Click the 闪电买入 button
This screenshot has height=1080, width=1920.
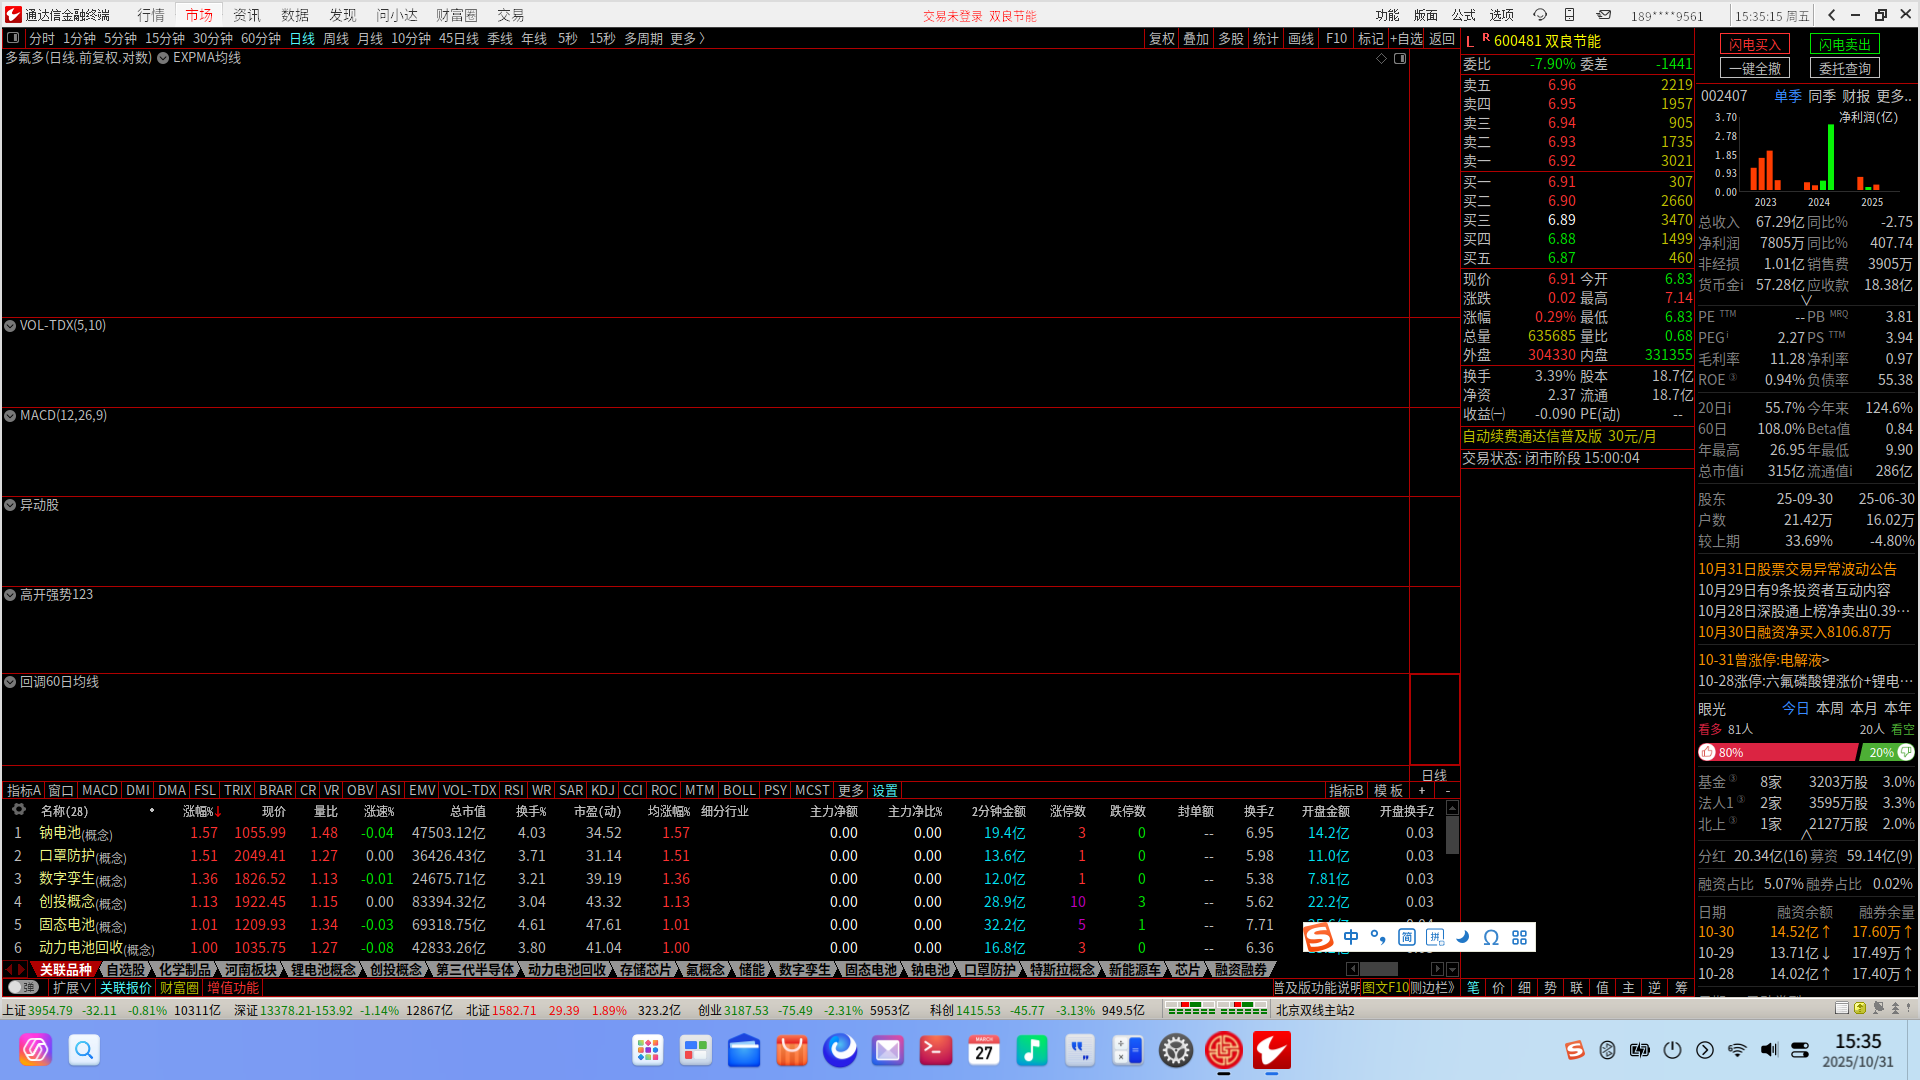pos(1755,45)
